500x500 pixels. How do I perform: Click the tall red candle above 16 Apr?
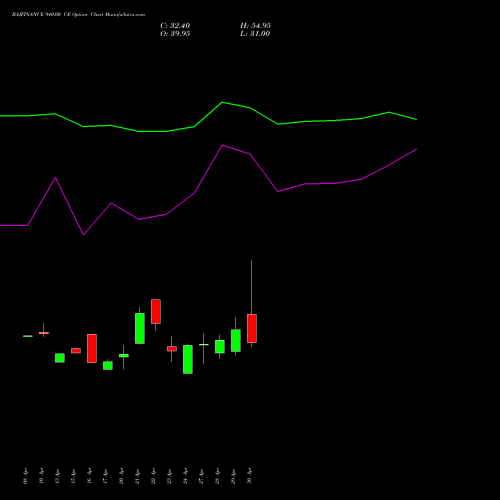[x=92, y=348]
